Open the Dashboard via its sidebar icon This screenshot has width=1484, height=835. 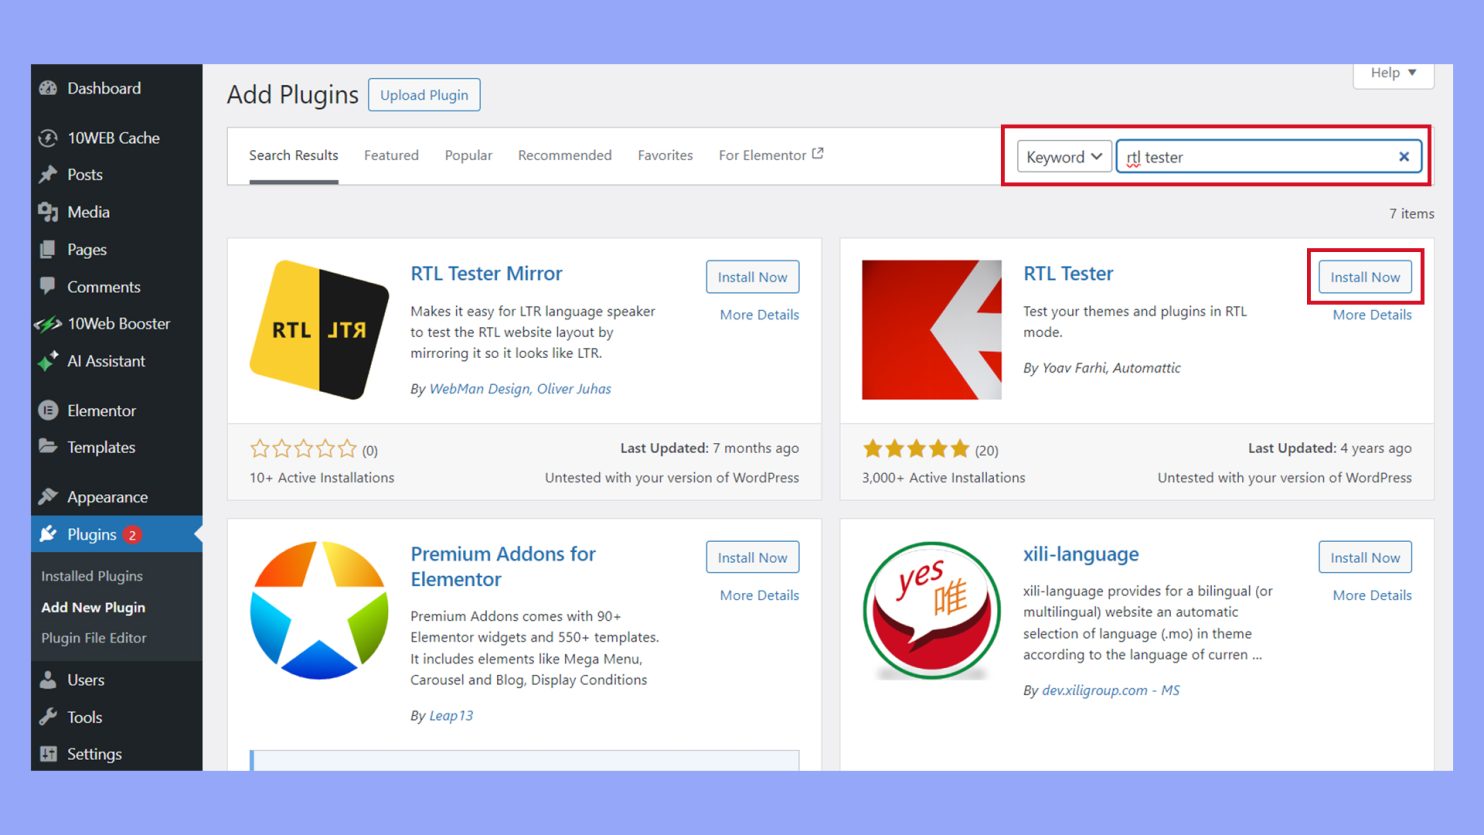click(x=48, y=88)
